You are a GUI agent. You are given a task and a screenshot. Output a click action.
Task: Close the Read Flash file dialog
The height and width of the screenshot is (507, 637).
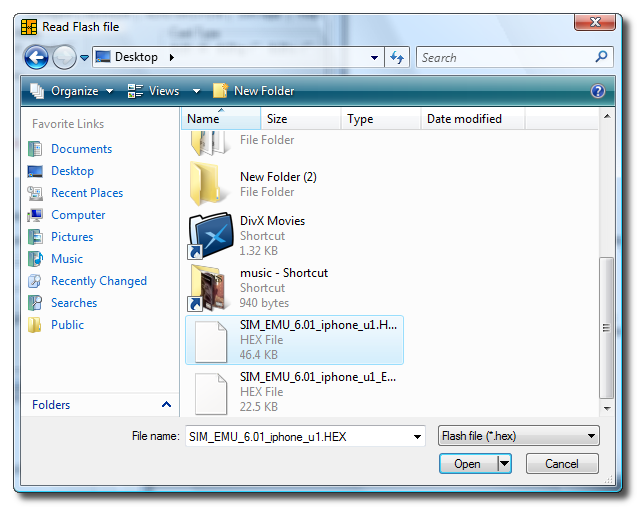pos(595,22)
